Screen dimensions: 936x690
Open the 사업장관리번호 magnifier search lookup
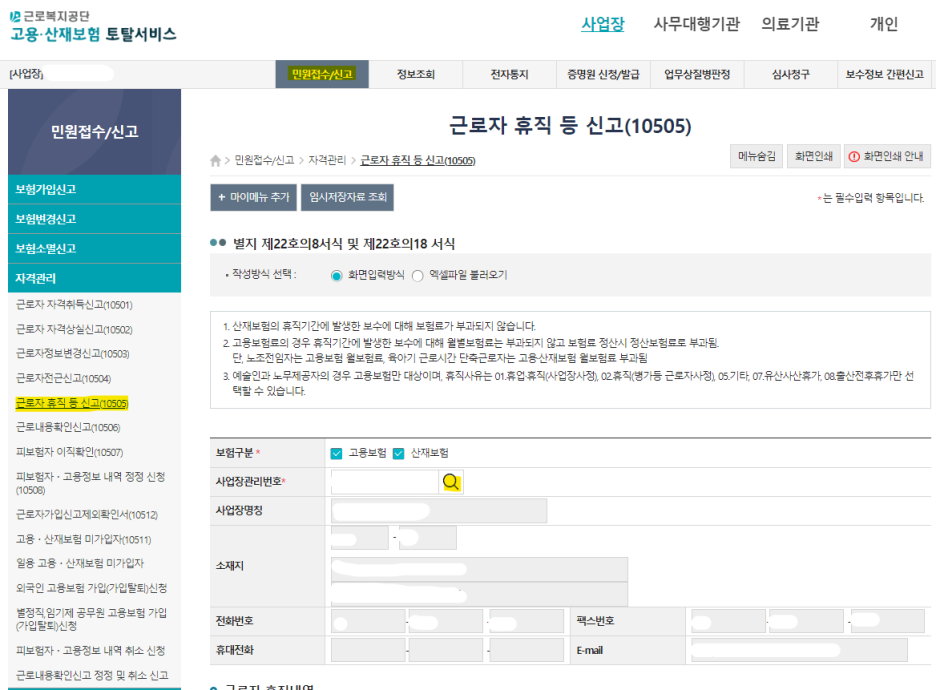coord(452,481)
